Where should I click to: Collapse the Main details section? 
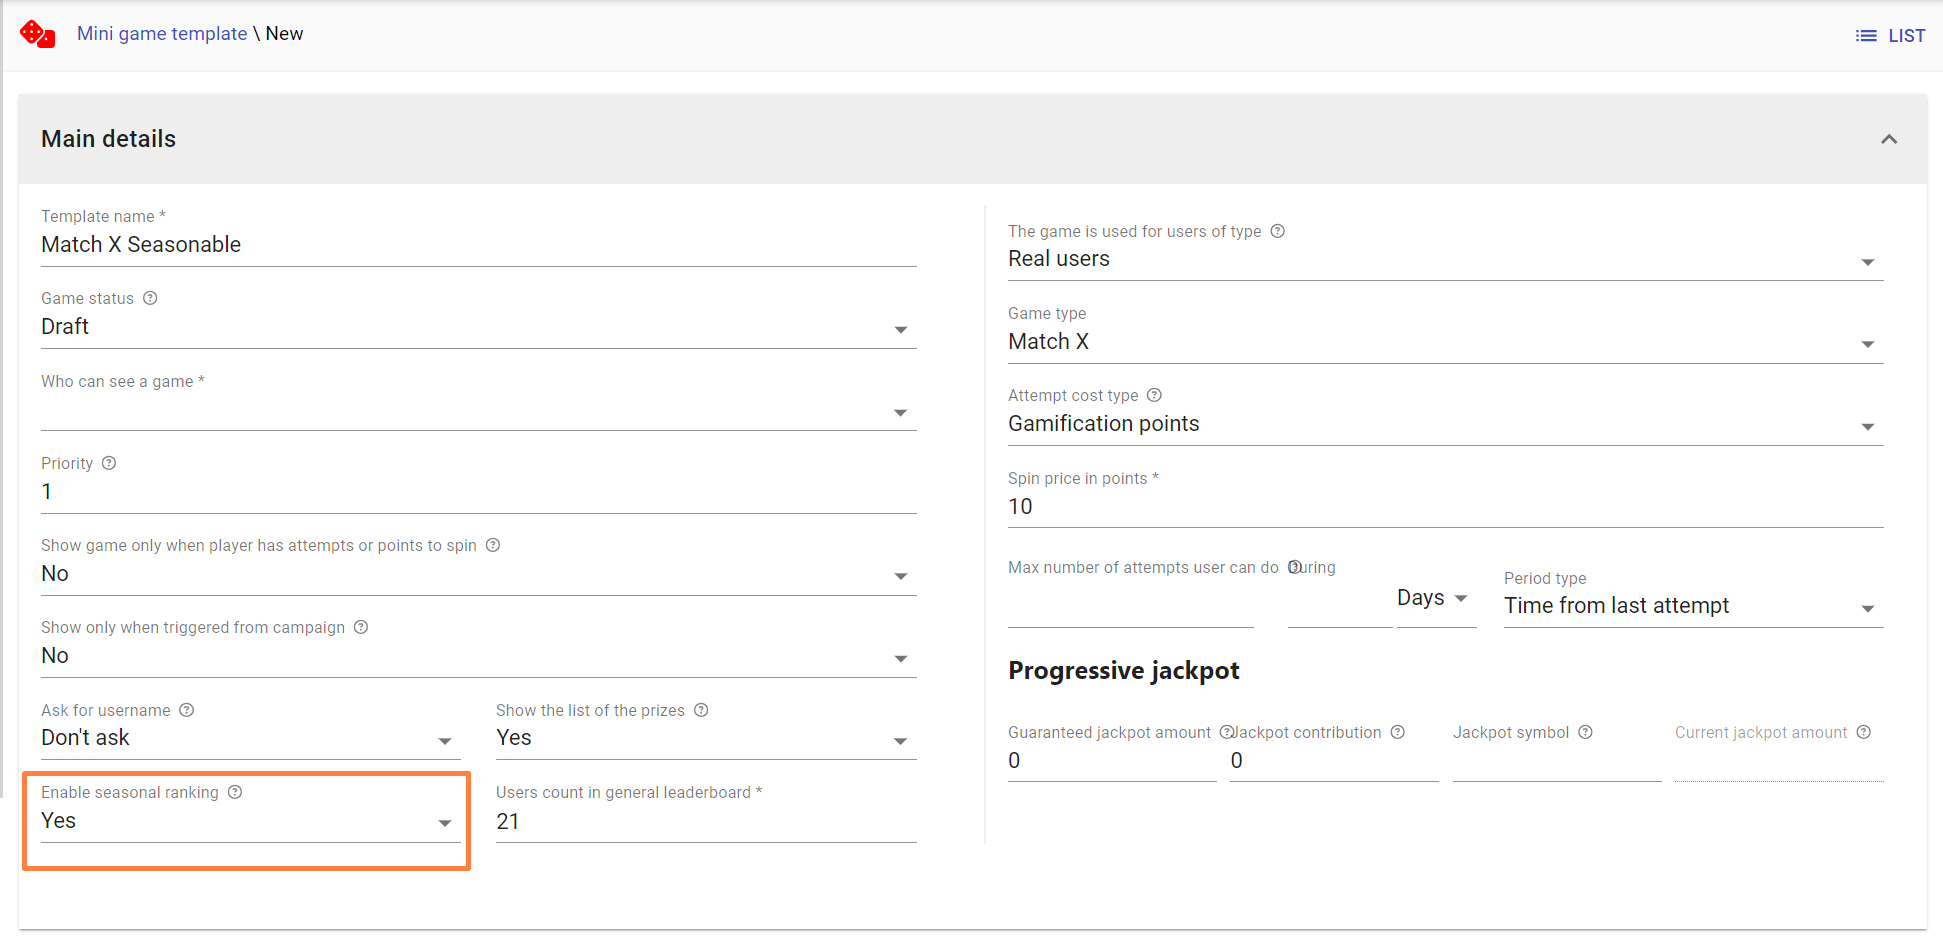click(1888, 139)
